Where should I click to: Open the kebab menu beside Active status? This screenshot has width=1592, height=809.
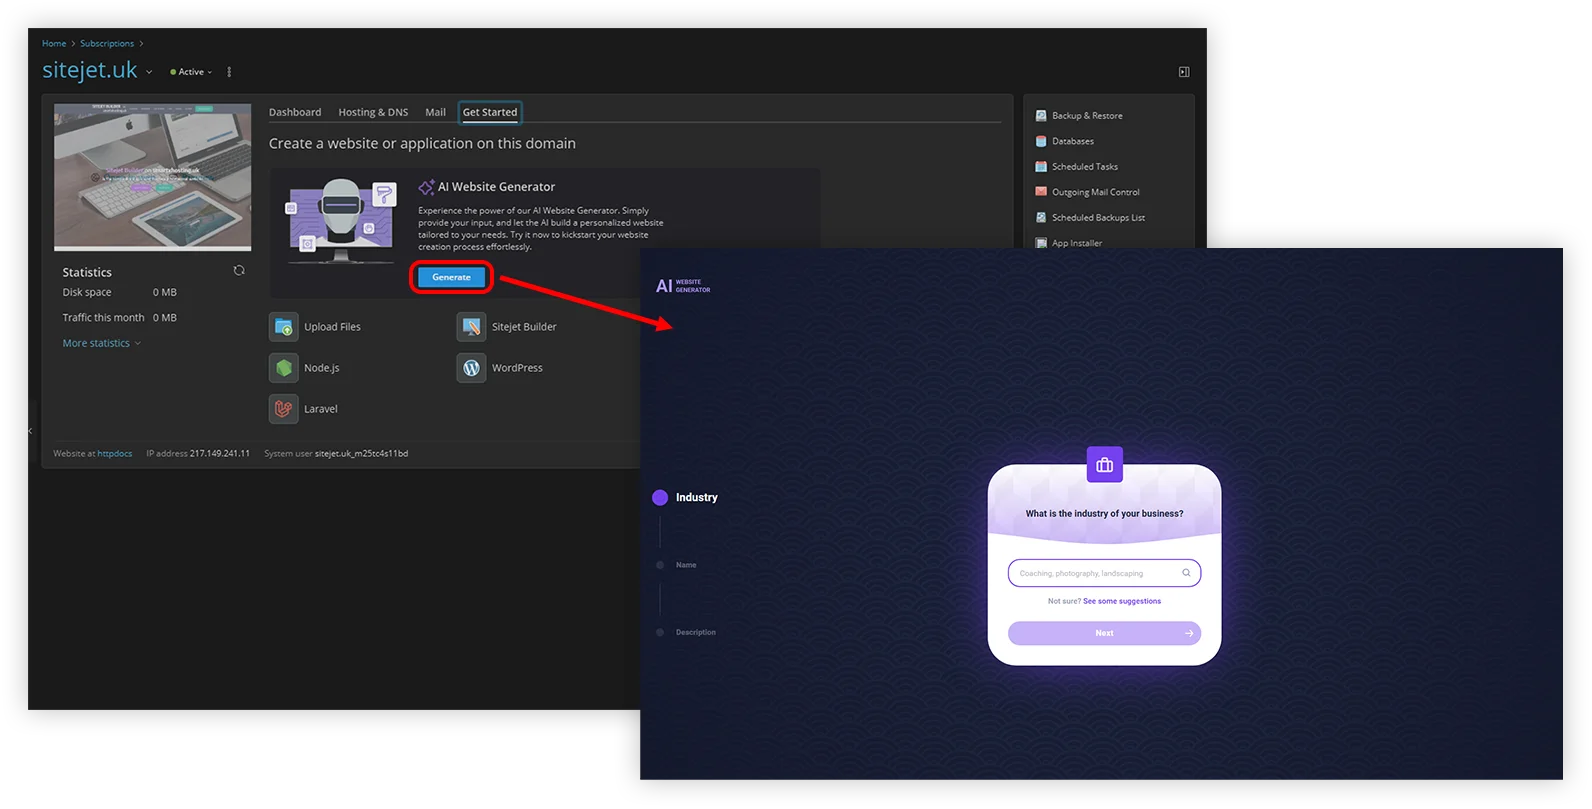(229, 72)
